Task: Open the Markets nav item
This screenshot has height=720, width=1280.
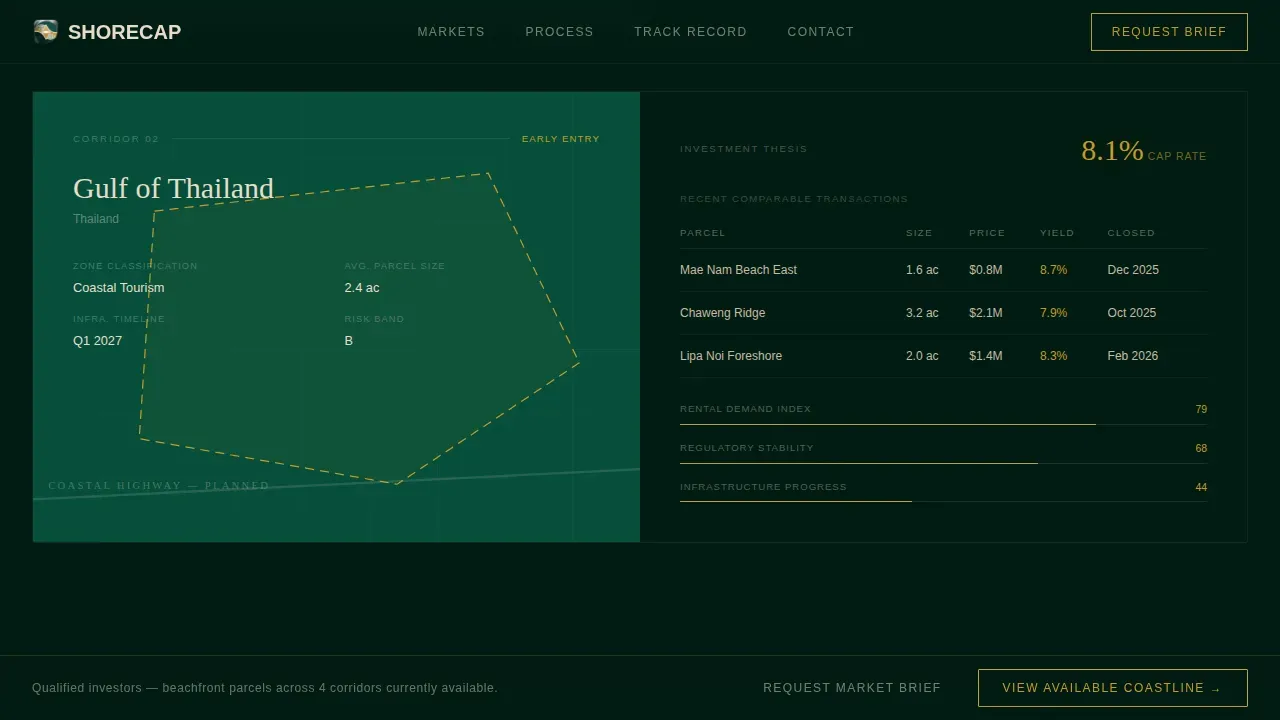Action: (451, 32)
